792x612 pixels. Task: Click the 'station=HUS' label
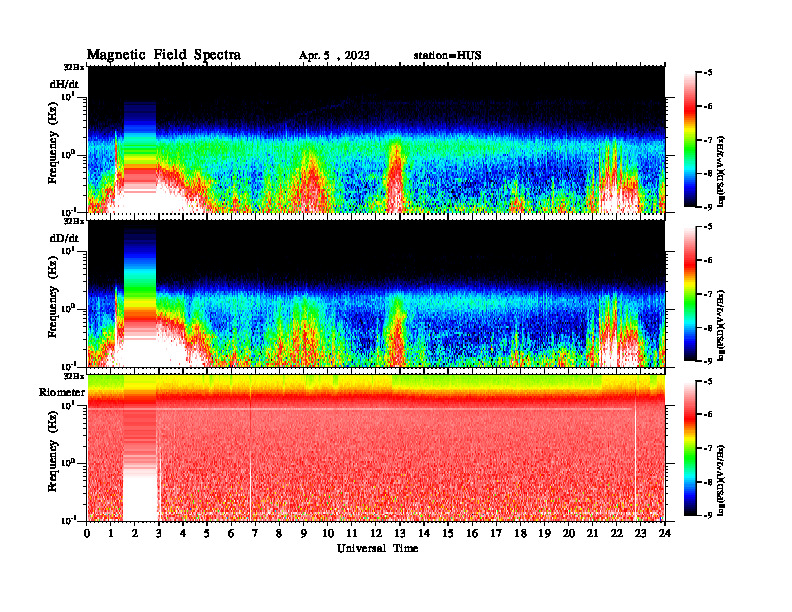tap(447, 56)
